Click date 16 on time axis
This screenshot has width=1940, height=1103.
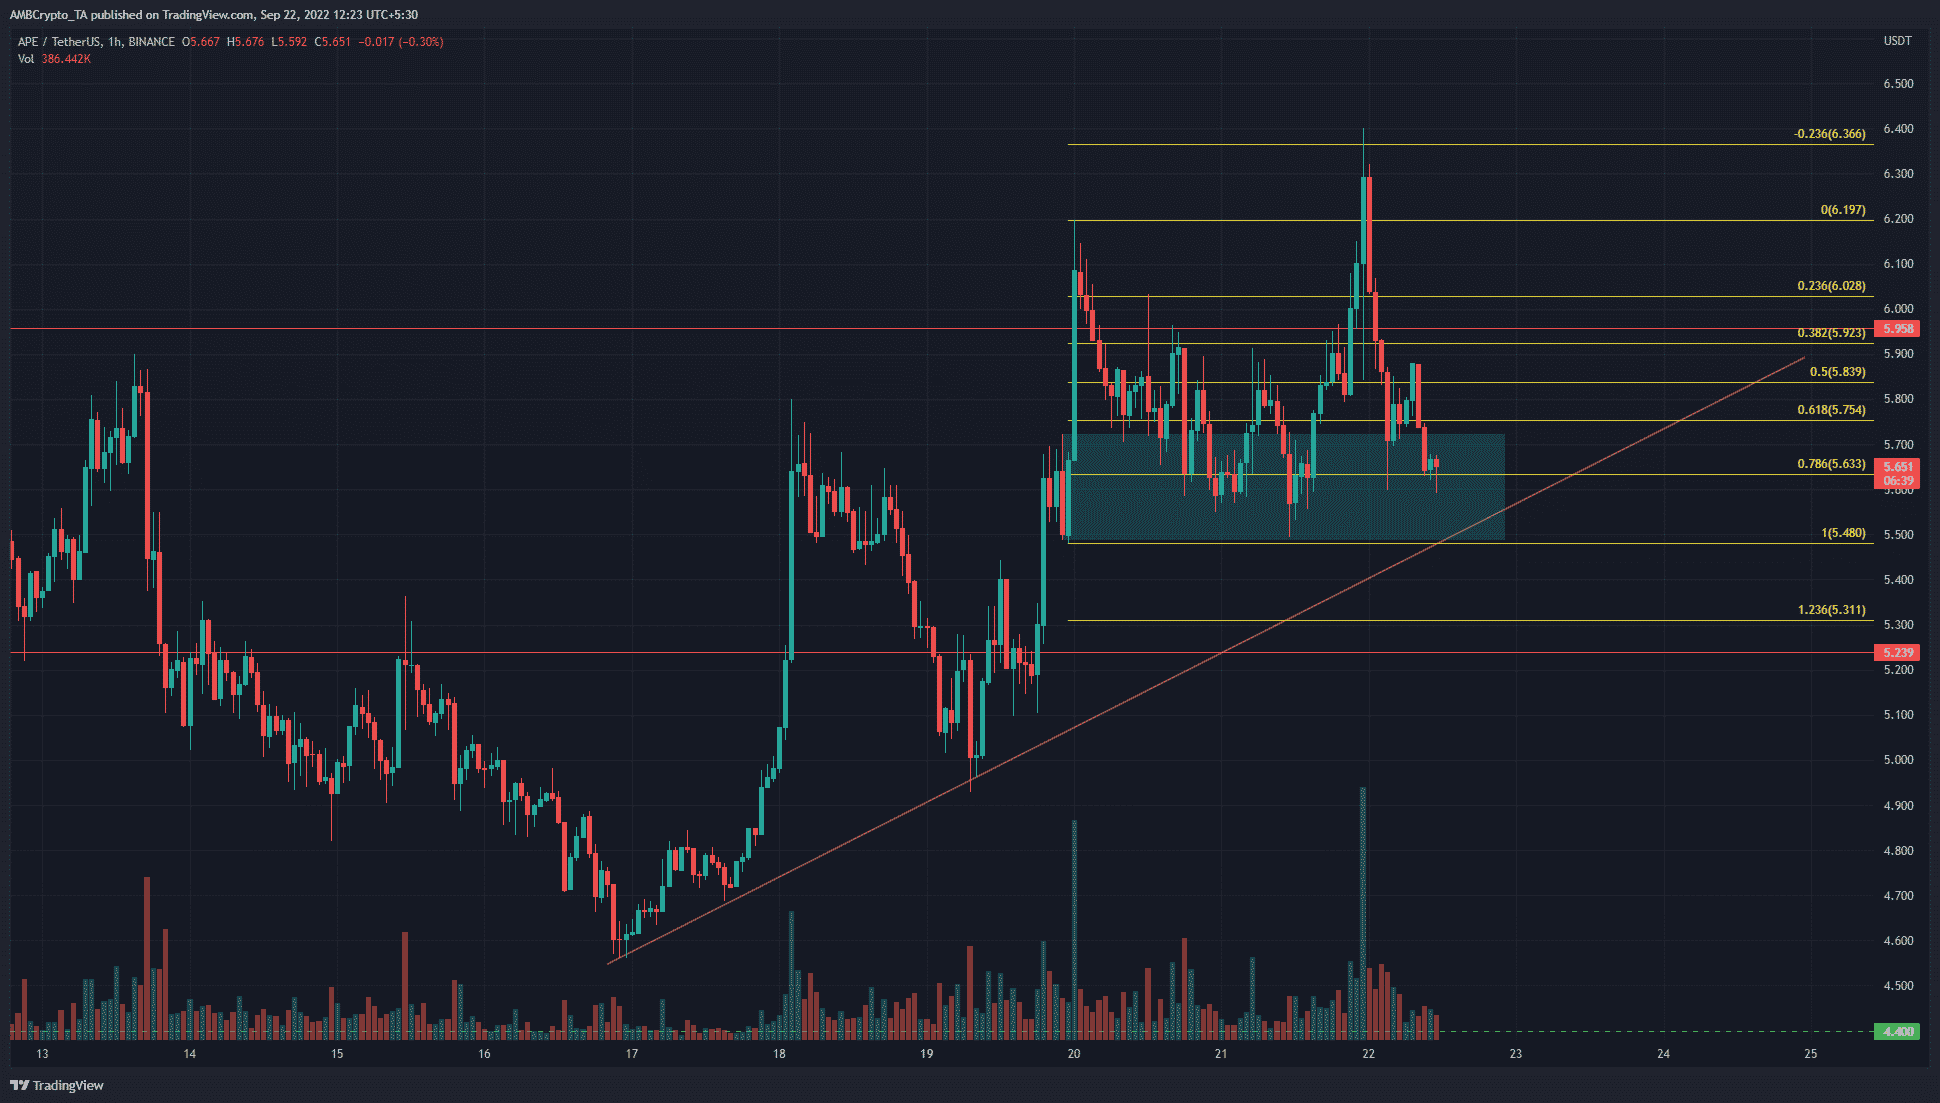tap(484, 1054)
